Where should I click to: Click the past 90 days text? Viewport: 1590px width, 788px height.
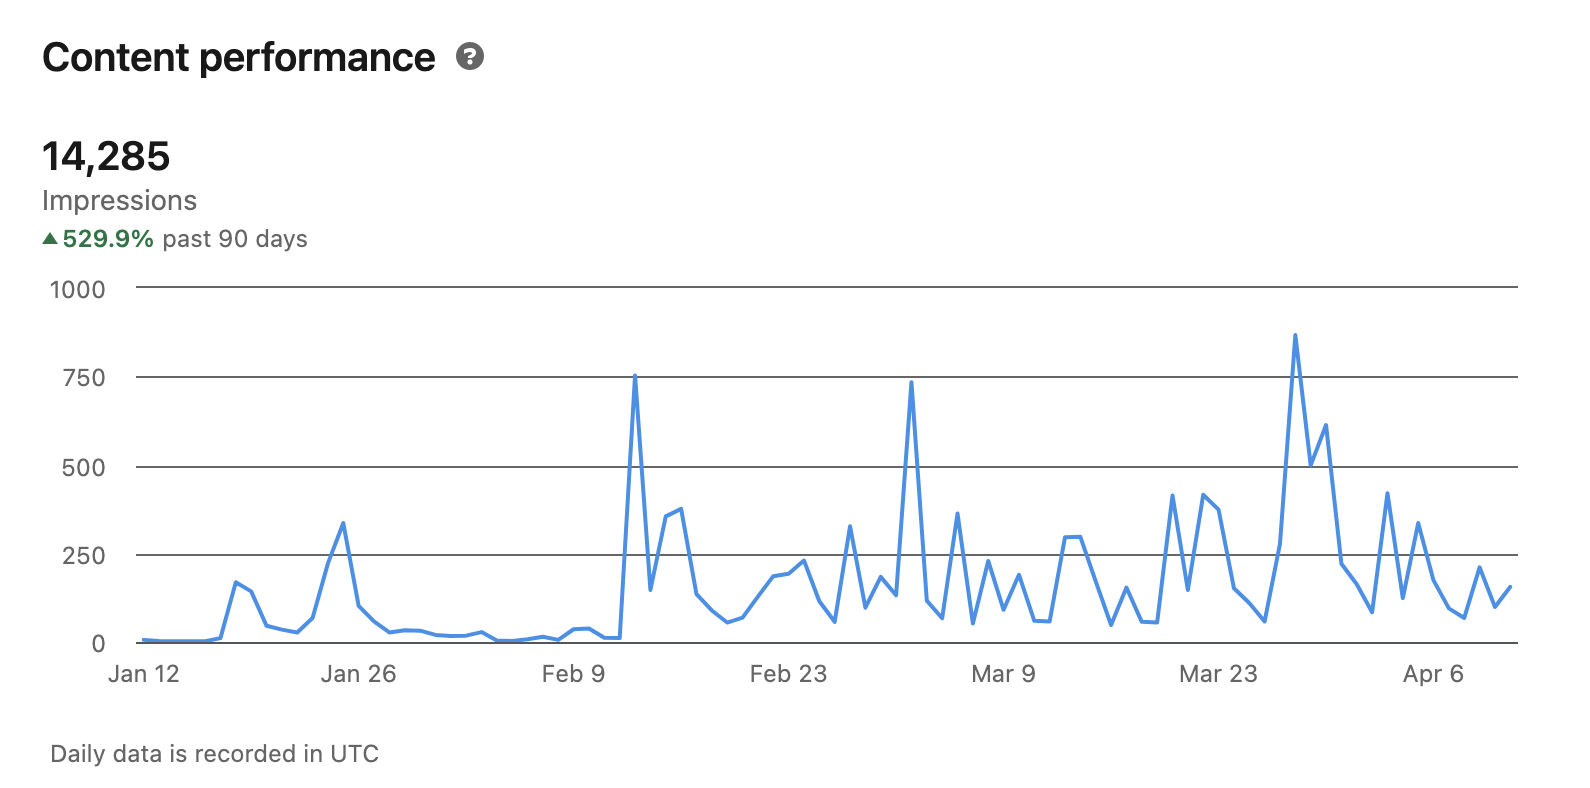tap(235, 239)
